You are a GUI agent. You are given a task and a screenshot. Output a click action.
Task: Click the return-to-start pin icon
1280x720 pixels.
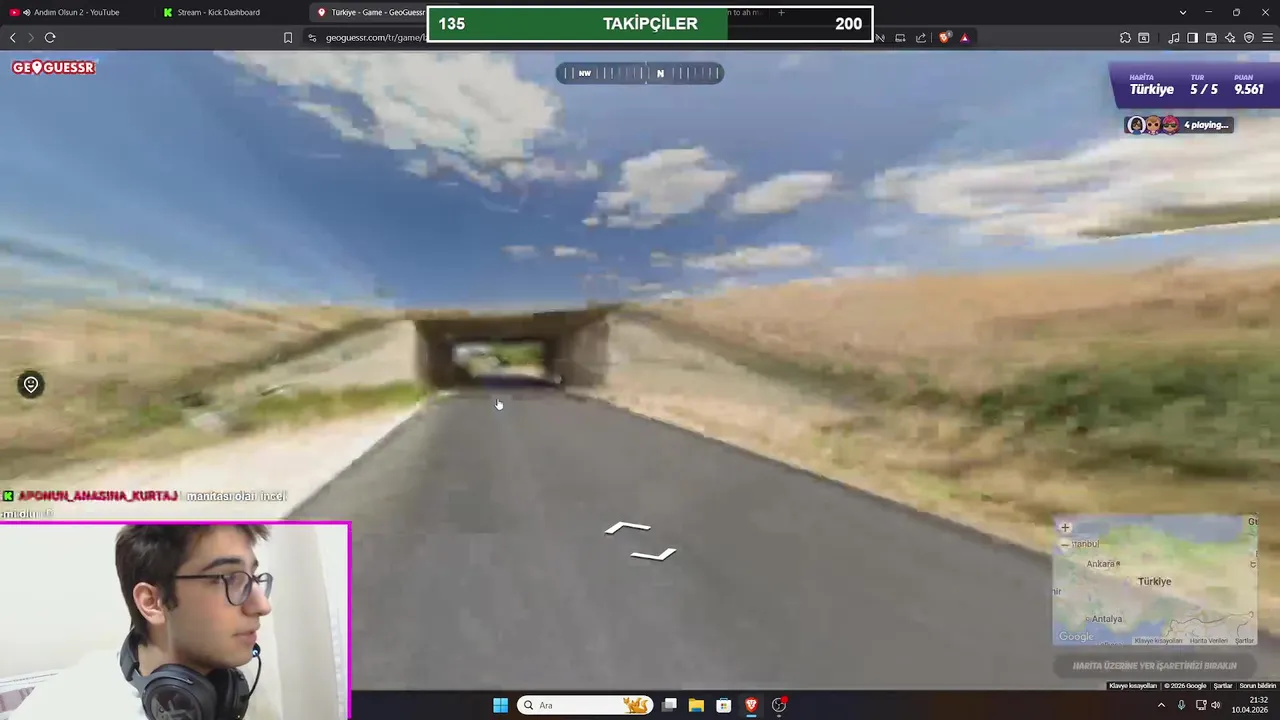tap(31, 385)
